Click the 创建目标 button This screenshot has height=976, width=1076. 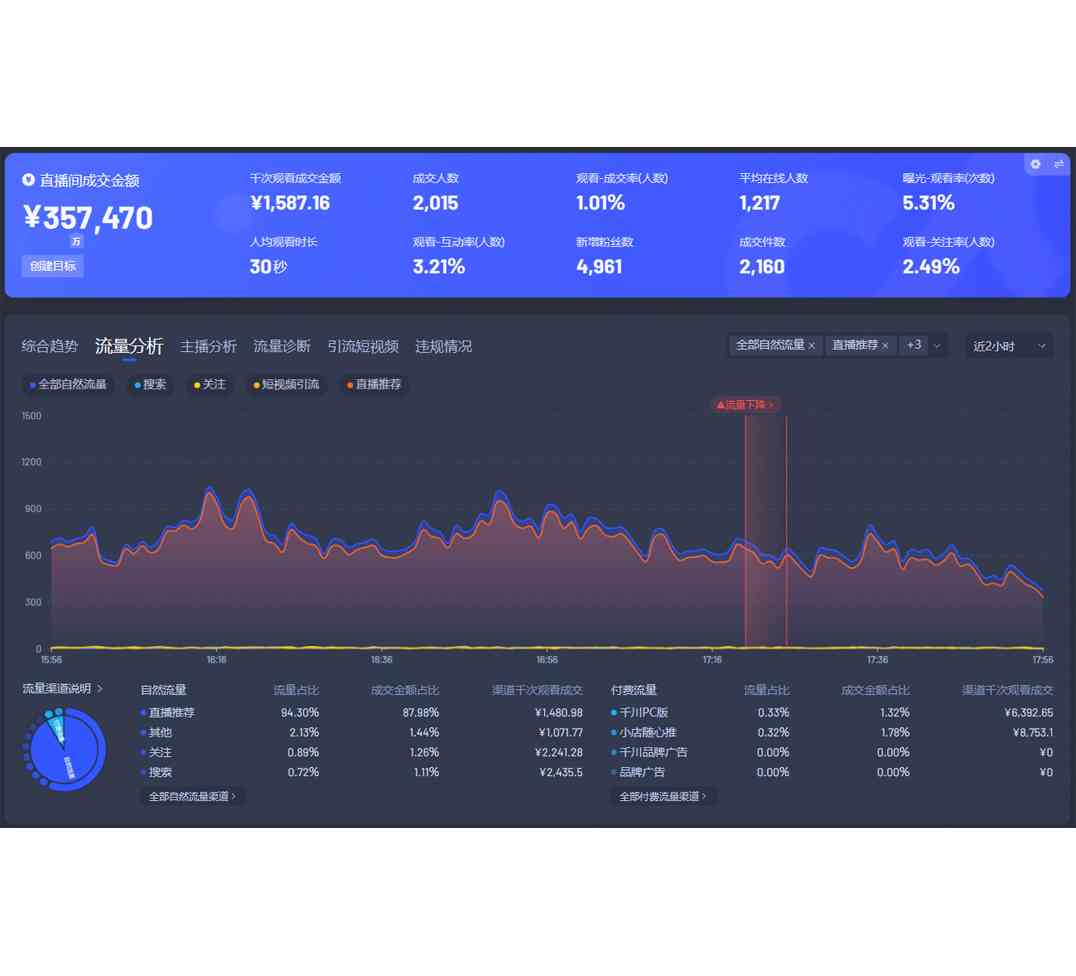(53, 266)
